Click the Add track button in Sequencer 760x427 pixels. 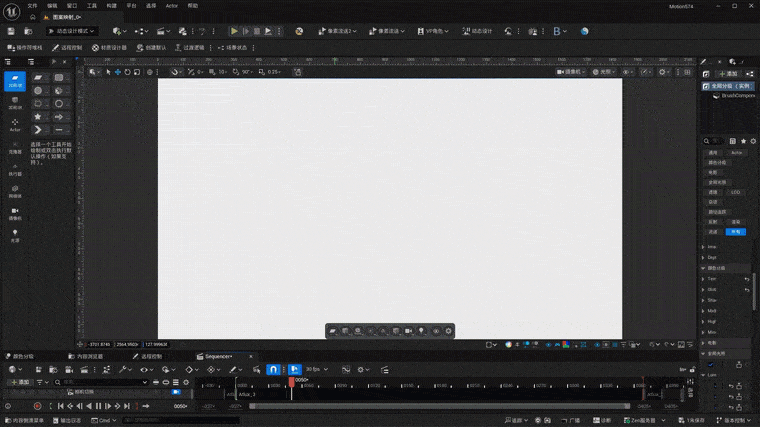tap(20, 382)
